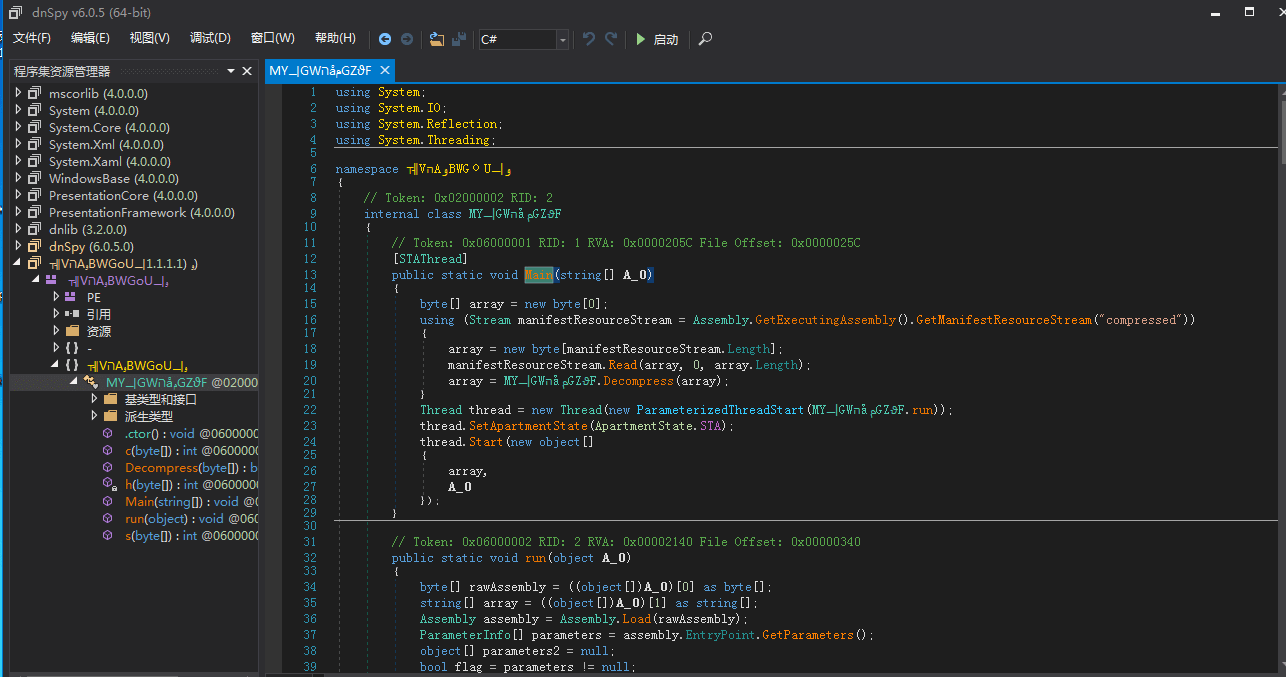Click the h(byte[]) private method icon
Viewport: 1286px width, 677px height.
point(108,484)
